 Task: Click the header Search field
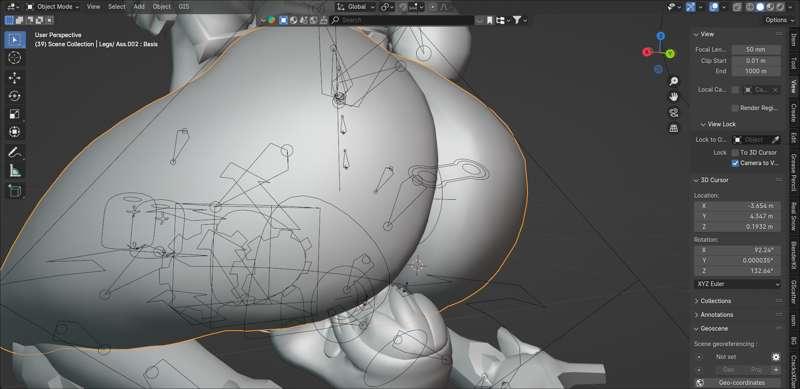pyautogui.click(x=402, y=20)
